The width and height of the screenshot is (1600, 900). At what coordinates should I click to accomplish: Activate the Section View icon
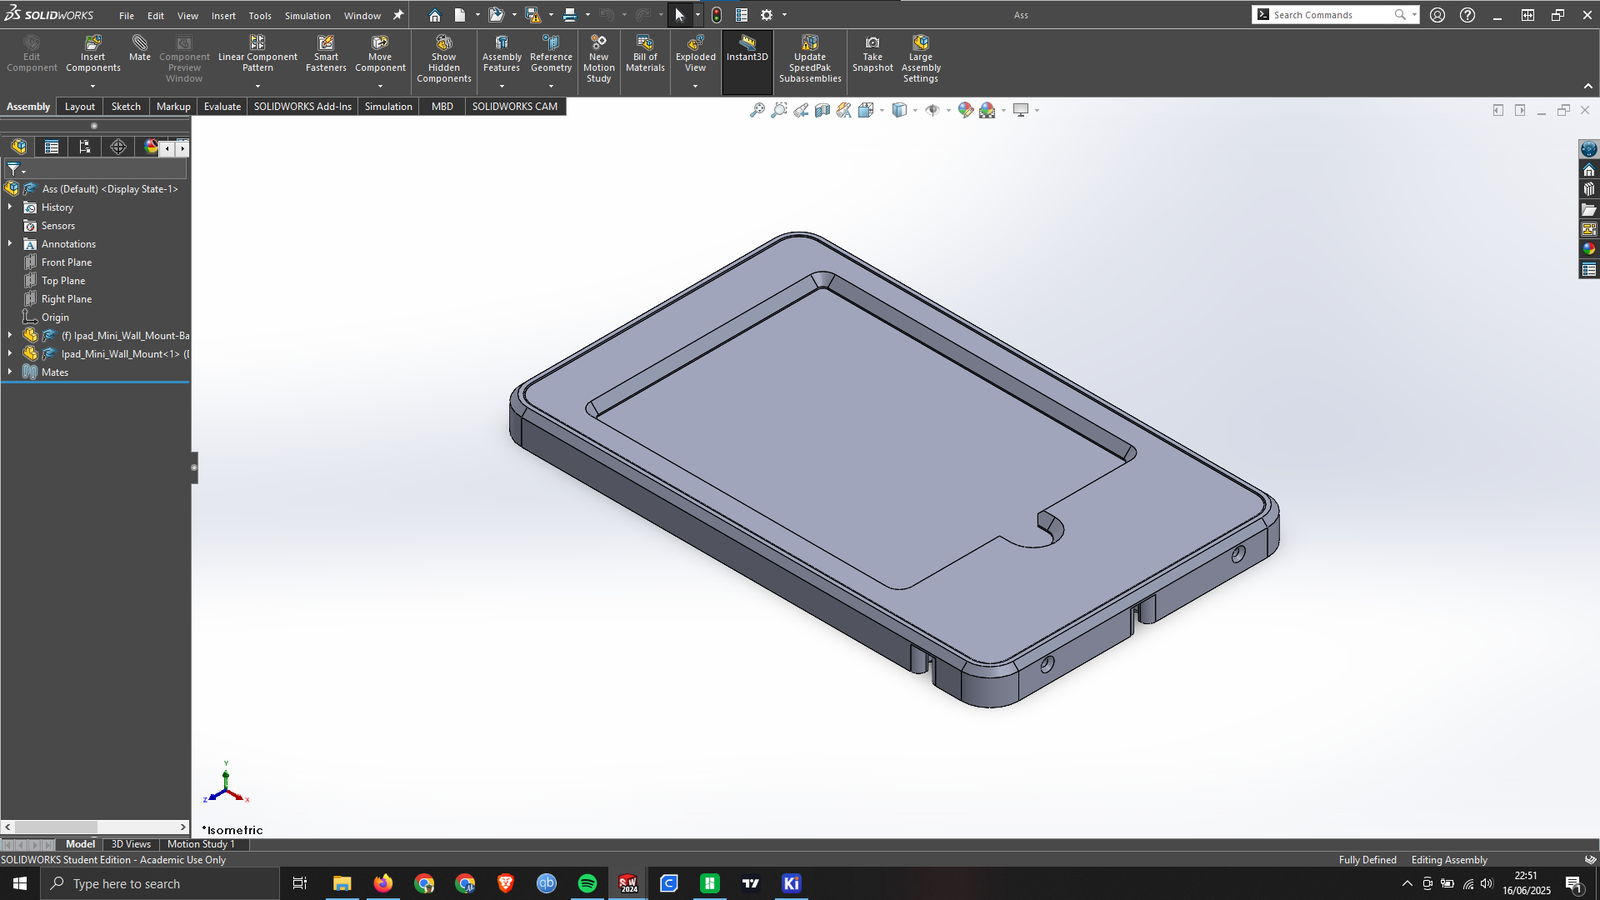822,110
